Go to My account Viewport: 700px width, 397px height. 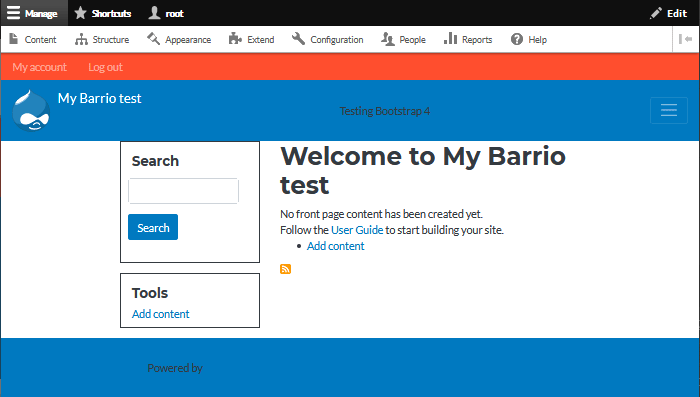[x=39, y=67]
